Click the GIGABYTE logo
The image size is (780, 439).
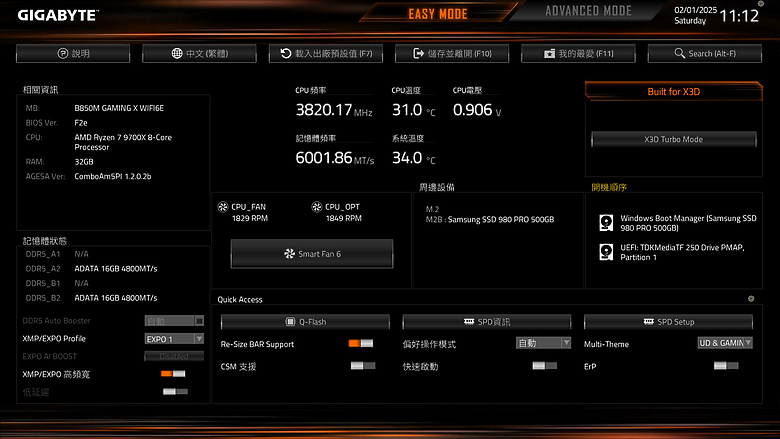(x=58, y=15)
